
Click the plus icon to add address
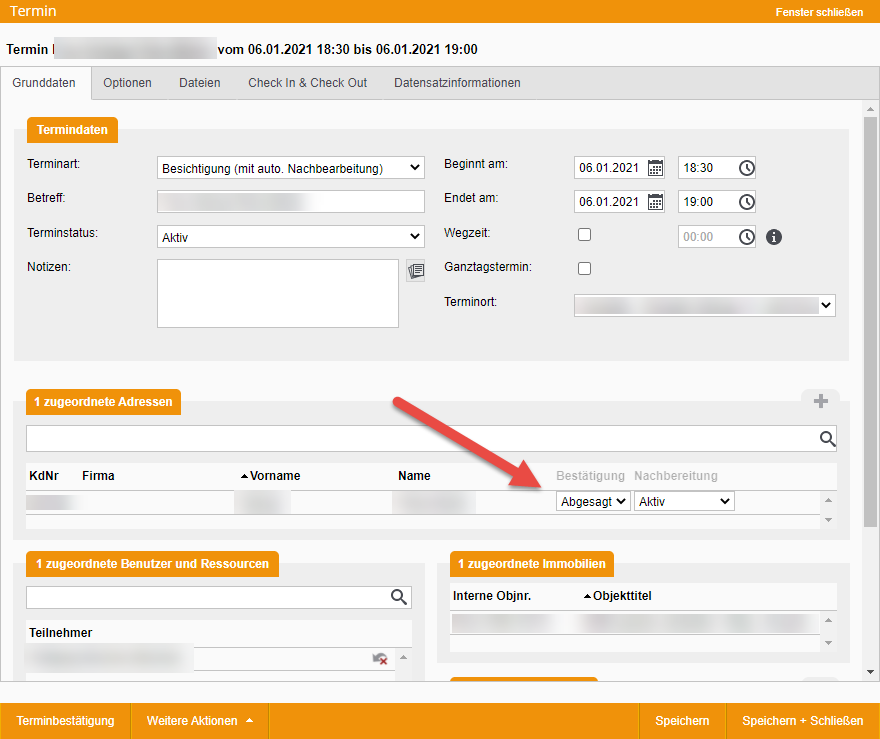click(x=821, y=401)
